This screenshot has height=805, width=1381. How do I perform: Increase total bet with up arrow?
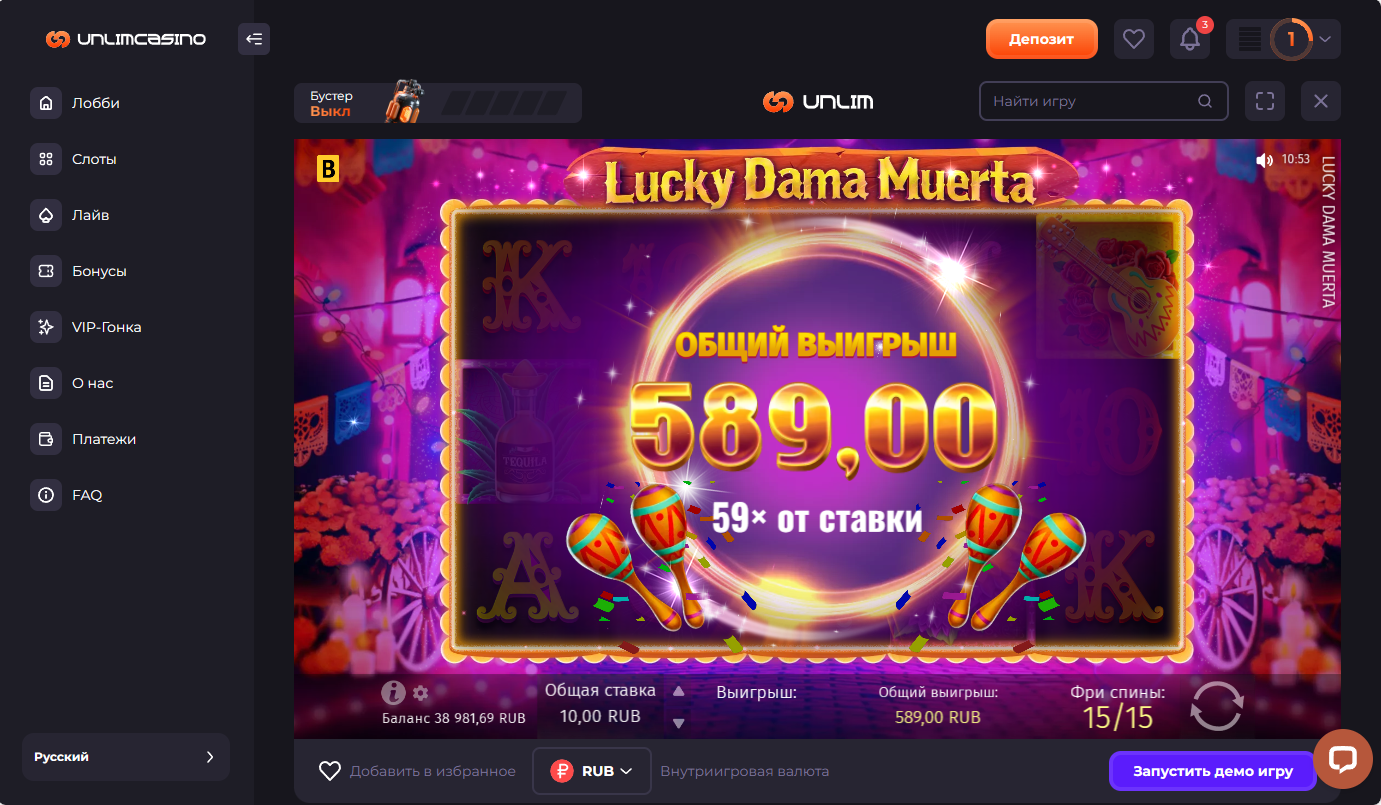pos(679,691)
